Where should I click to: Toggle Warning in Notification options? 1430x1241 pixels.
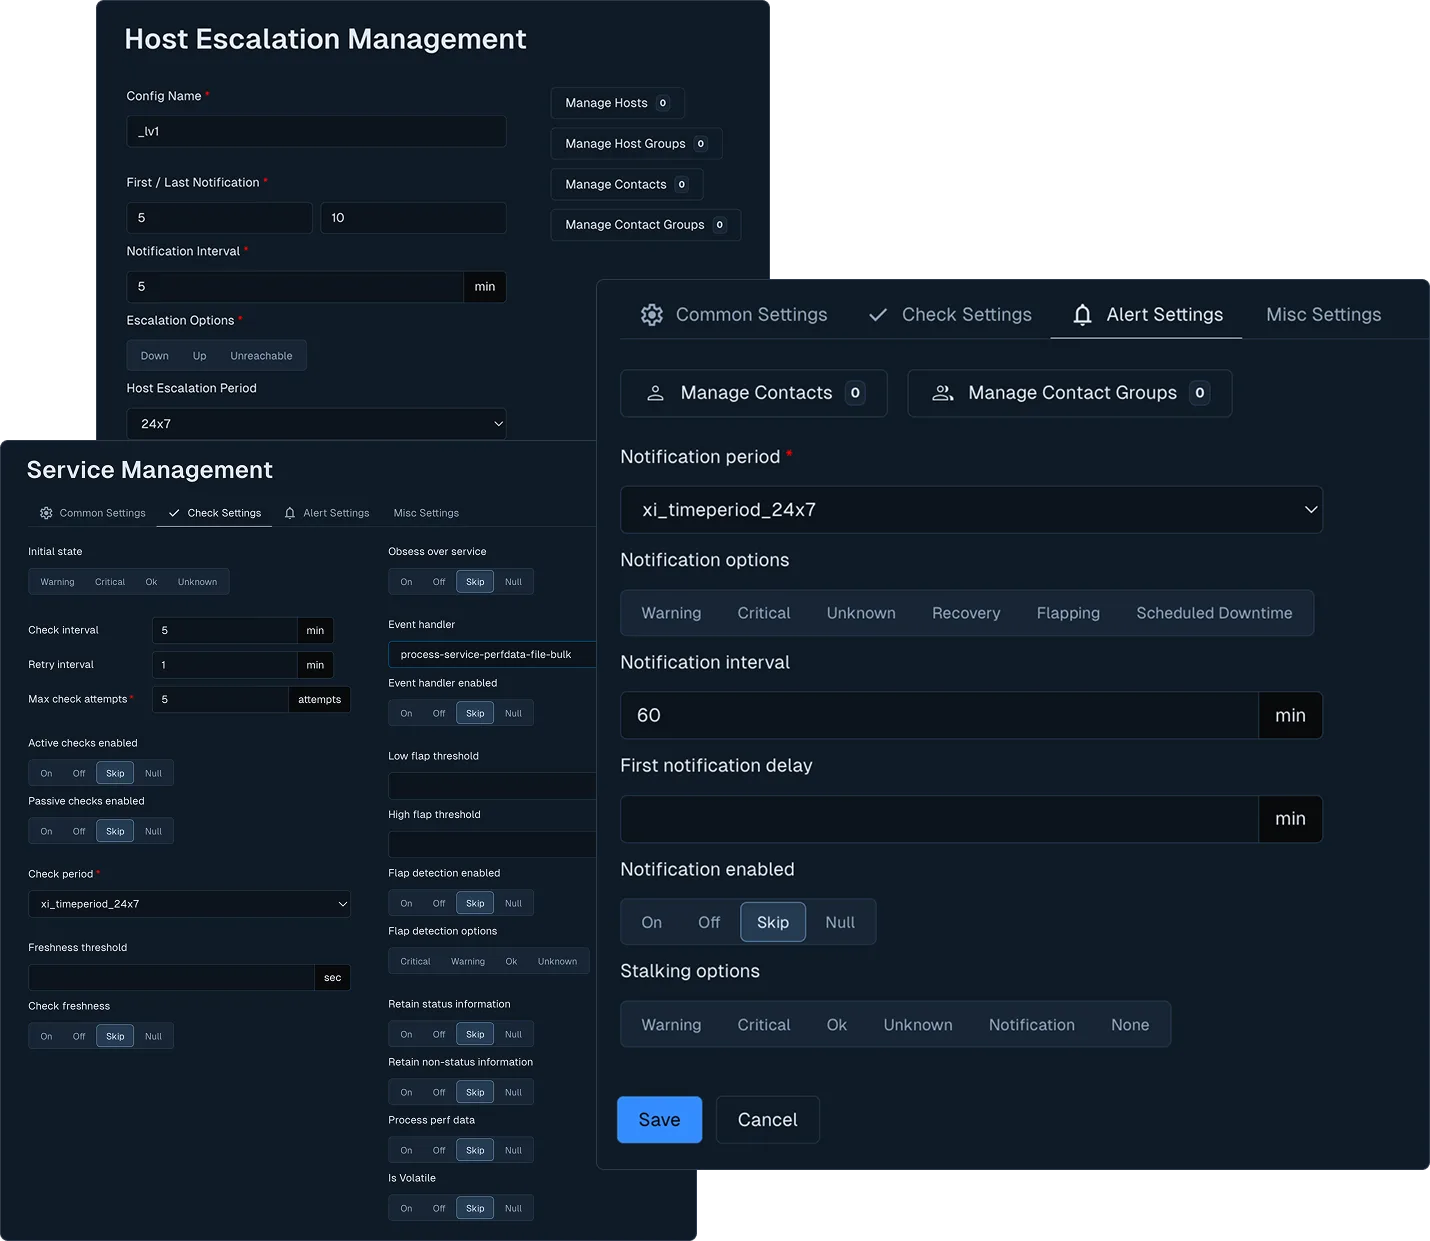pos(671,613)
